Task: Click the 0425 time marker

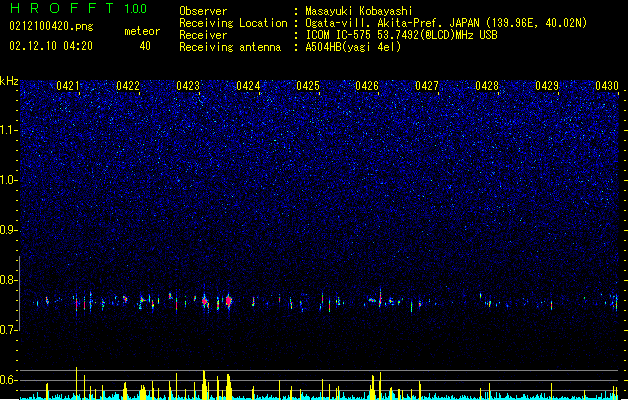Action: click(308, 86)
